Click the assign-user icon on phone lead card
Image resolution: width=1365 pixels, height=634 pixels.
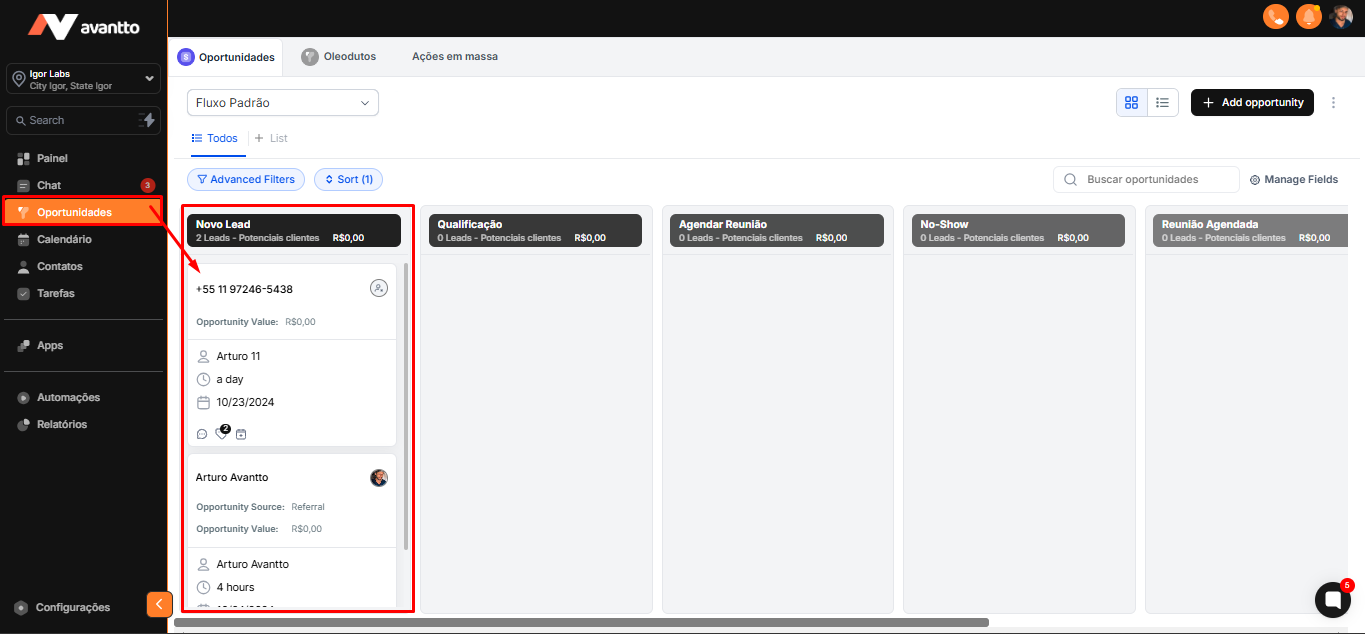point(378,288)
